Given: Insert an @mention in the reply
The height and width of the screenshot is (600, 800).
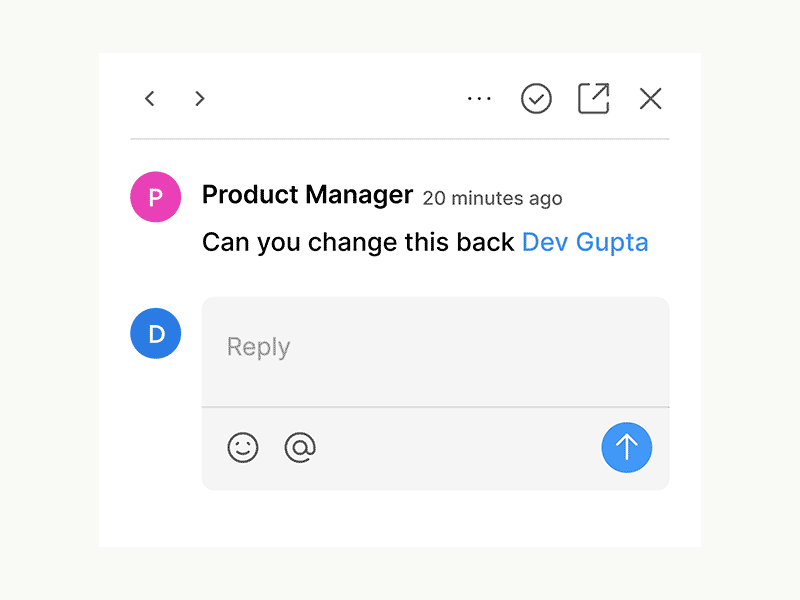Looking at the screenshot, I should pos(300,448).
